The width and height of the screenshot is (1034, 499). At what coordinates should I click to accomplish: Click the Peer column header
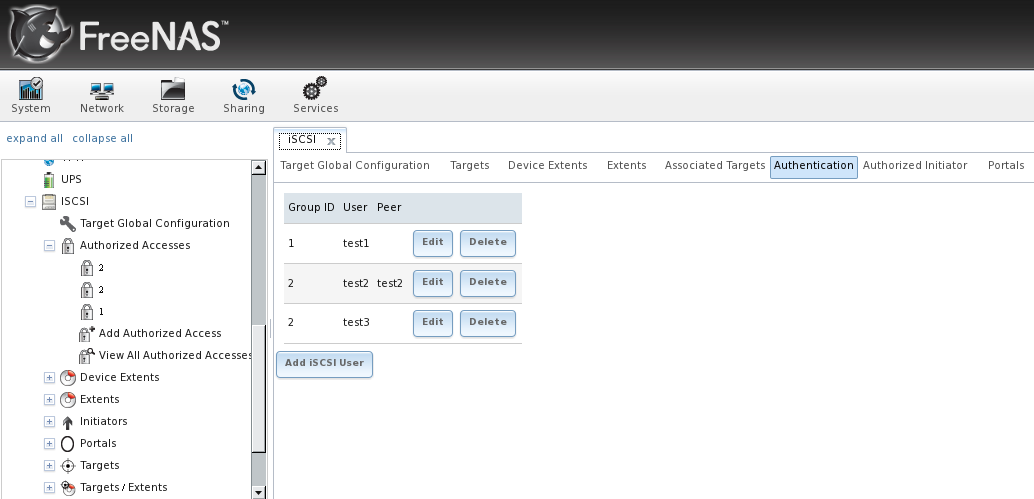389,208
